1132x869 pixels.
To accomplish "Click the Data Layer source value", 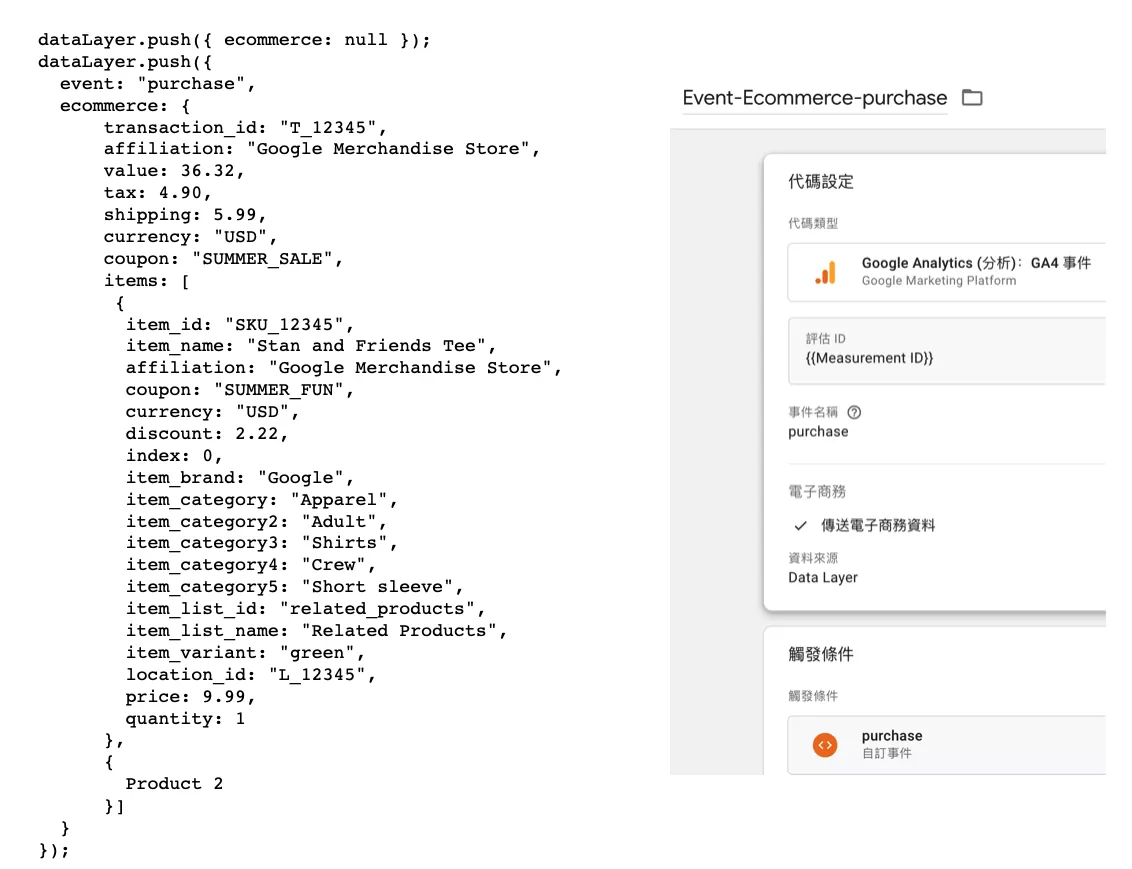I will coord(823,577).
